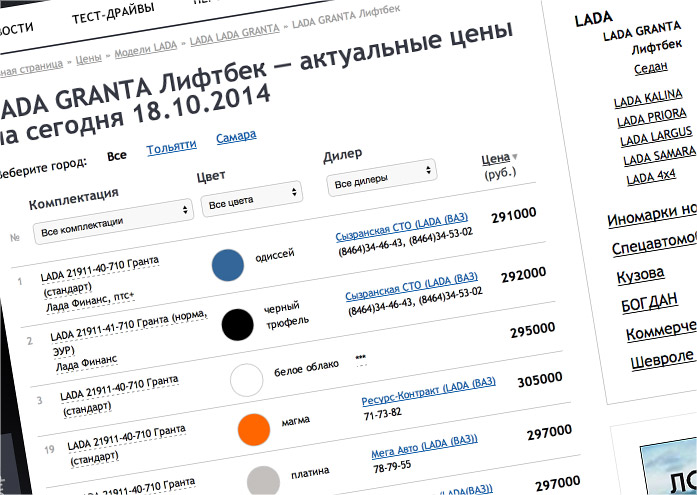Screen dimensions: 697x495
Task: Open the Все дилеры dropdown
Action: tap(382, 176)
